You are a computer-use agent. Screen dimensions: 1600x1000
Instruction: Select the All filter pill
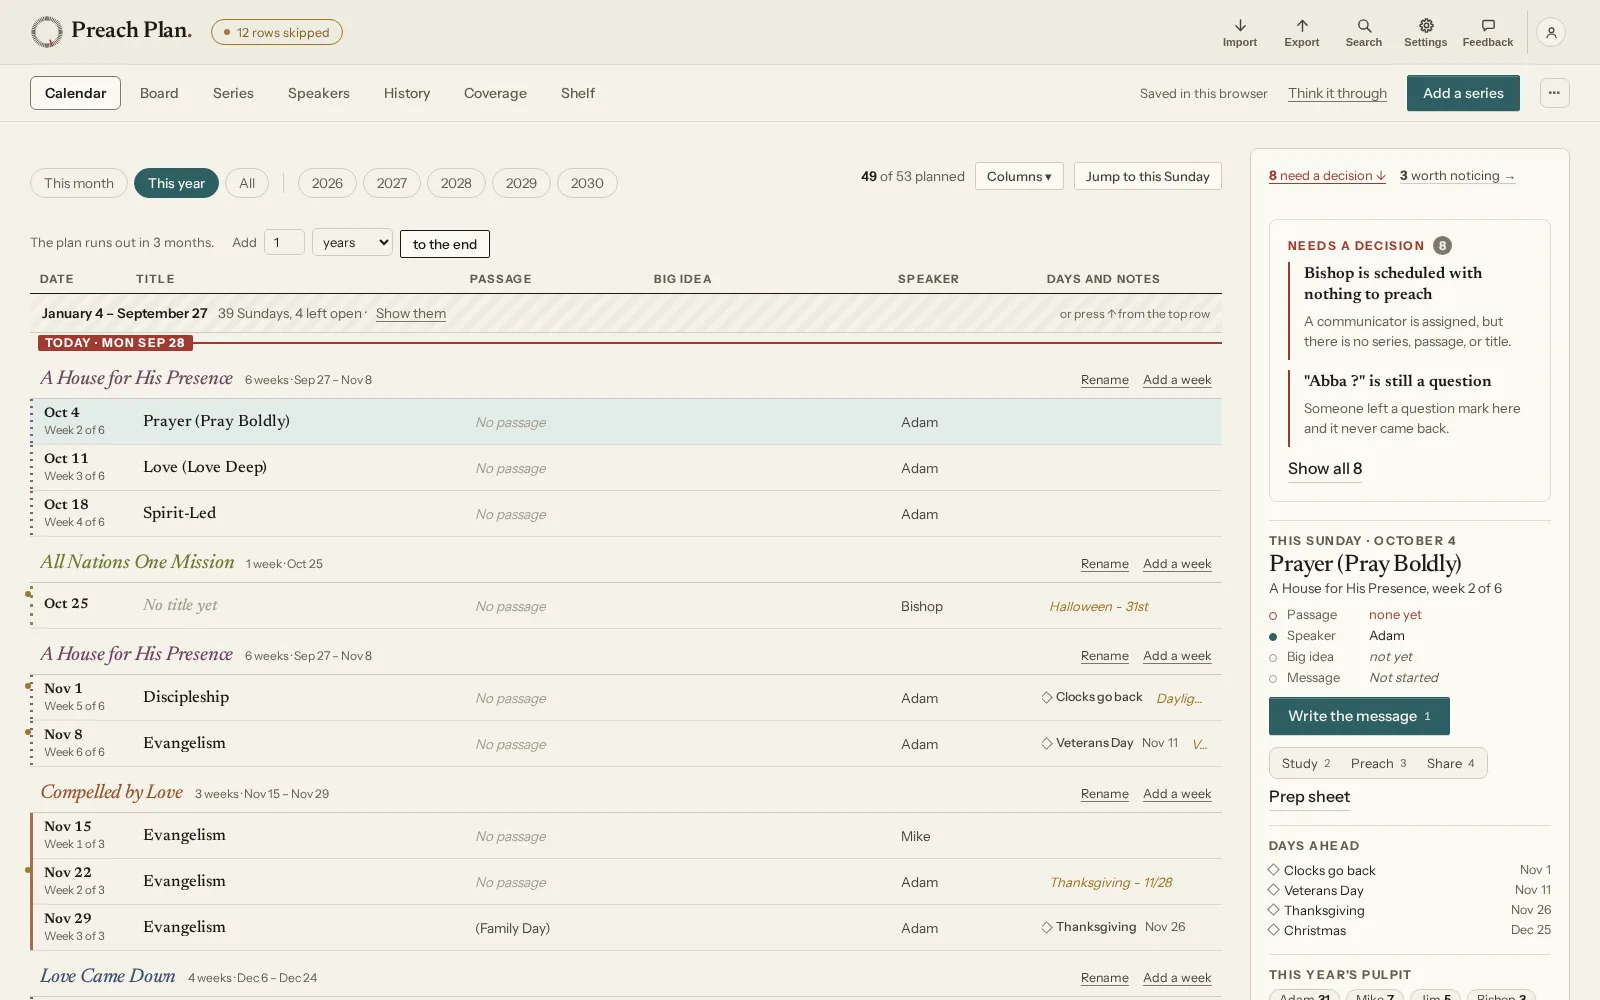[x=247, y=183]
